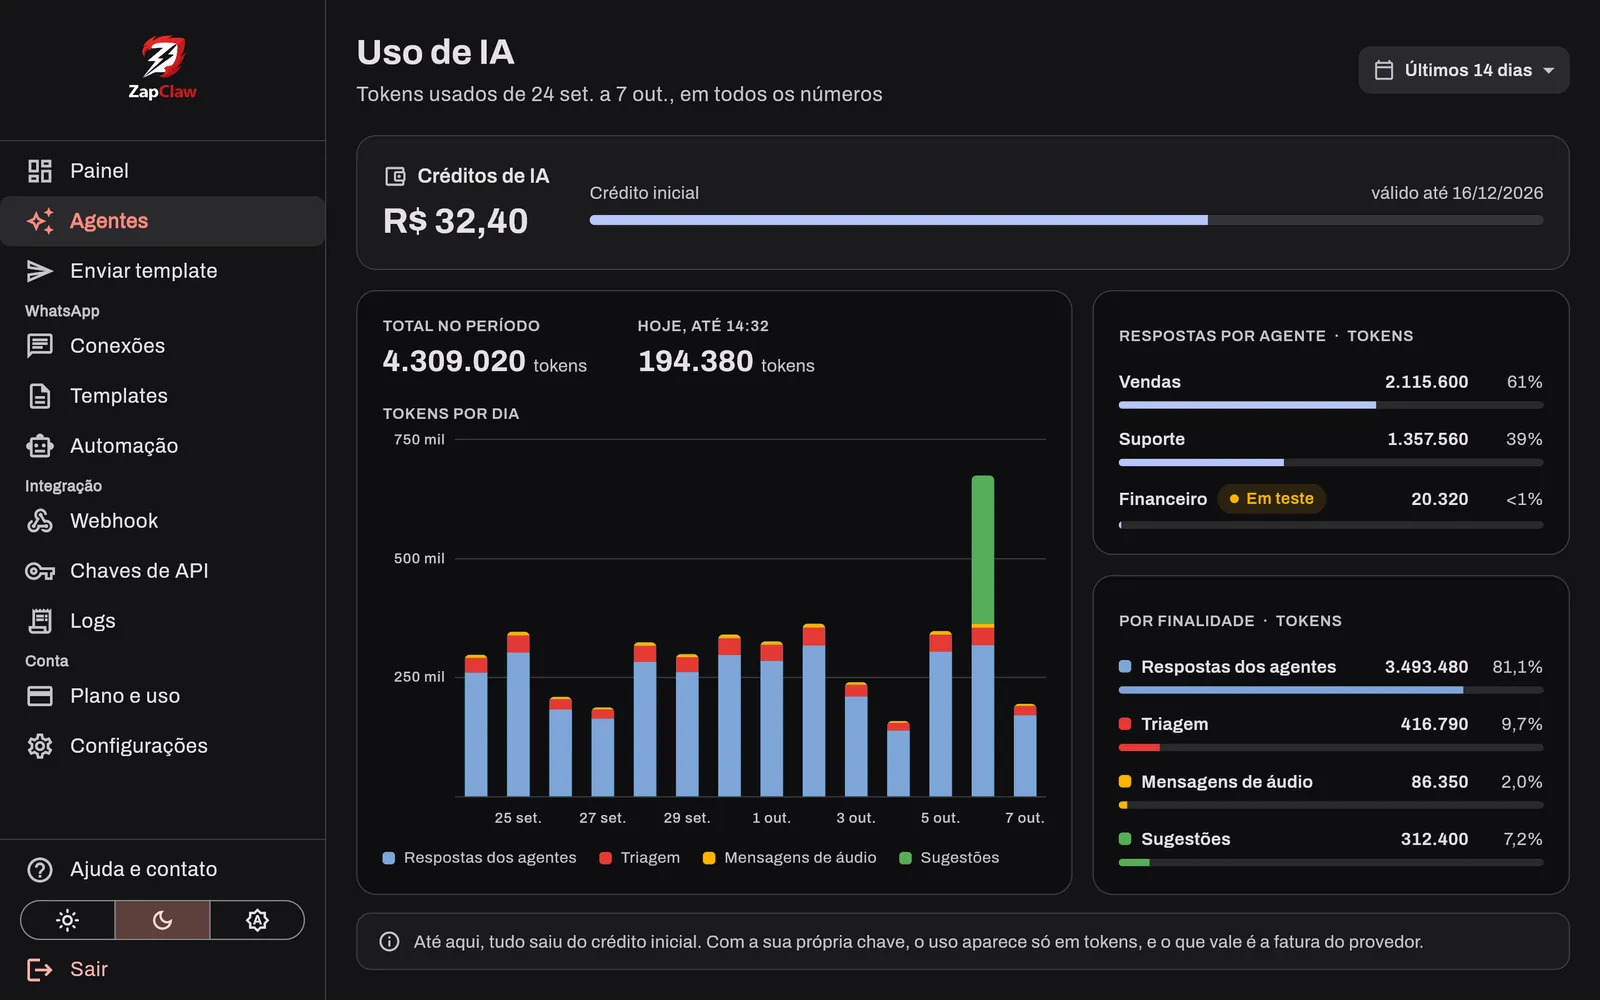The width and height of the screenshot is (1600, 1000).
Task: Click the calendar icon in the period selector
Action: coord(1384,70)
